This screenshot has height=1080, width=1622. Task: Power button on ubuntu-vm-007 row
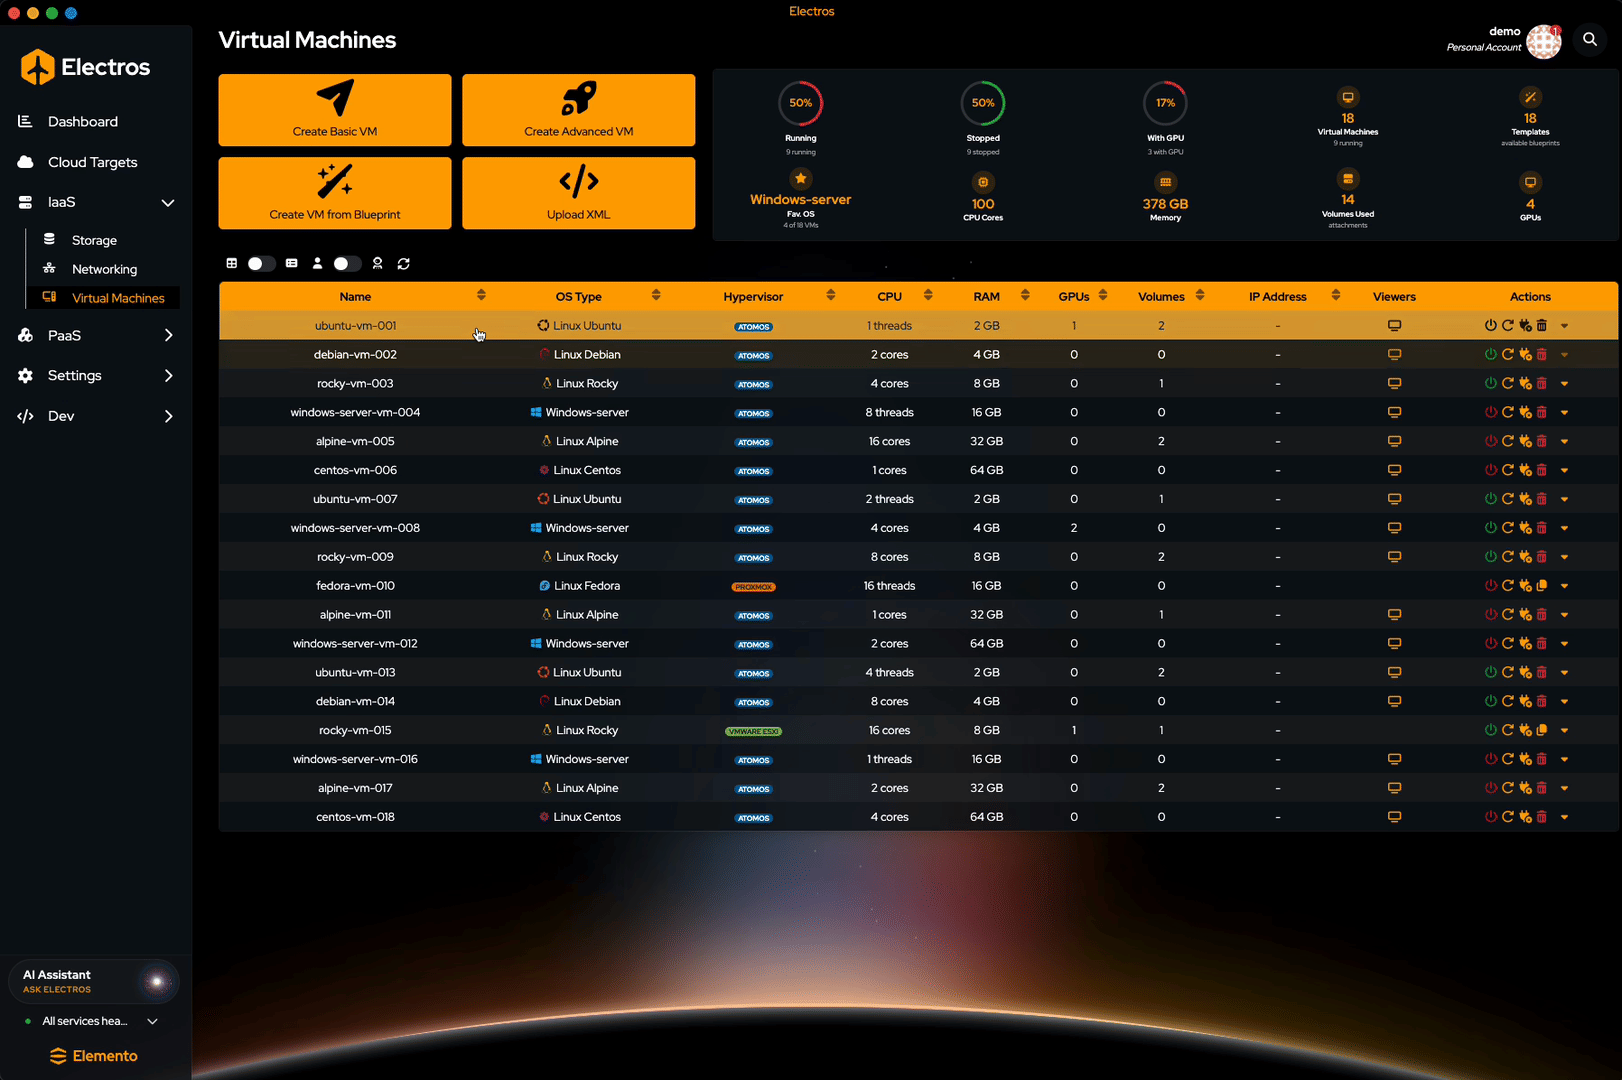1490,499
